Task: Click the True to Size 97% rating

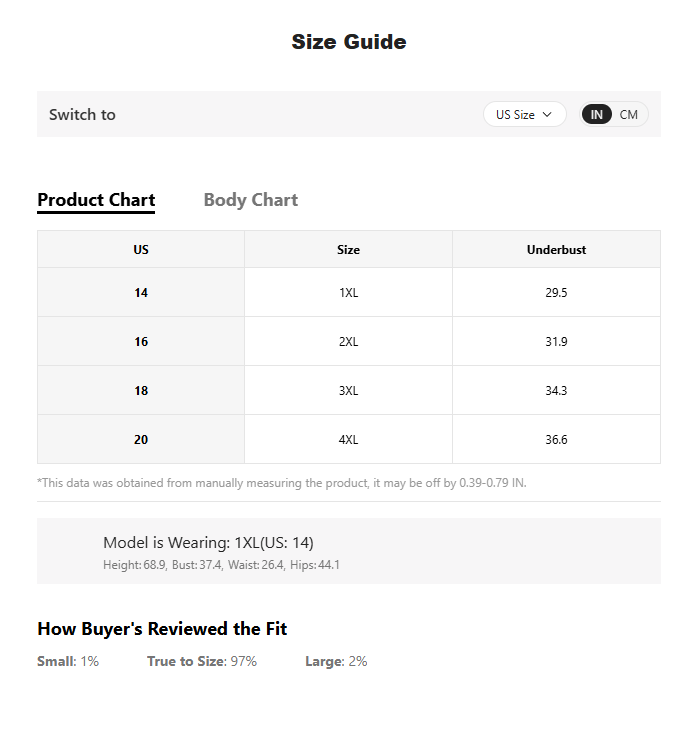Action: 202,661
